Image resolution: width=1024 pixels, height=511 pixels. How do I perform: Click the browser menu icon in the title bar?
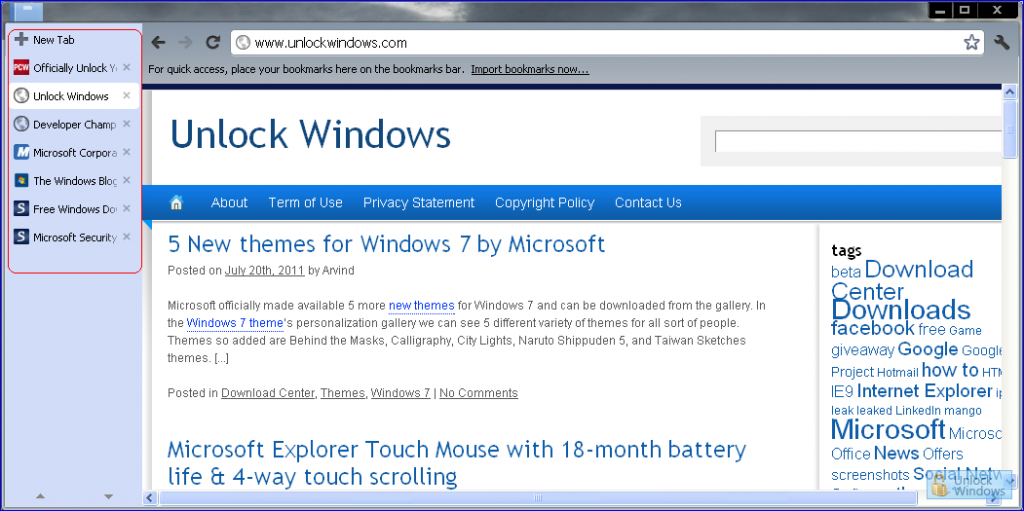point(27,10)
